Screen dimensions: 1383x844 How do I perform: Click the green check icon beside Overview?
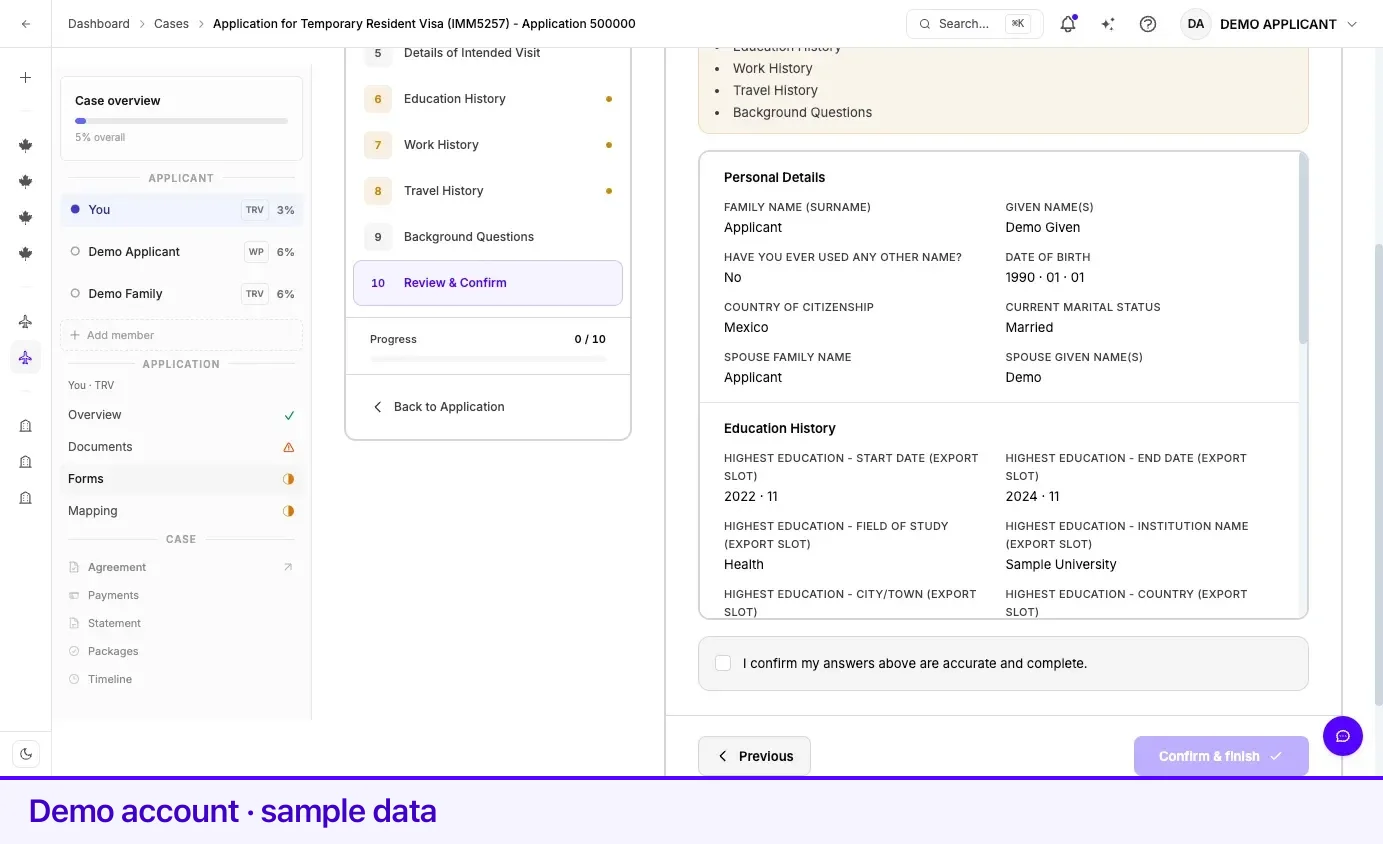point(289,415)
